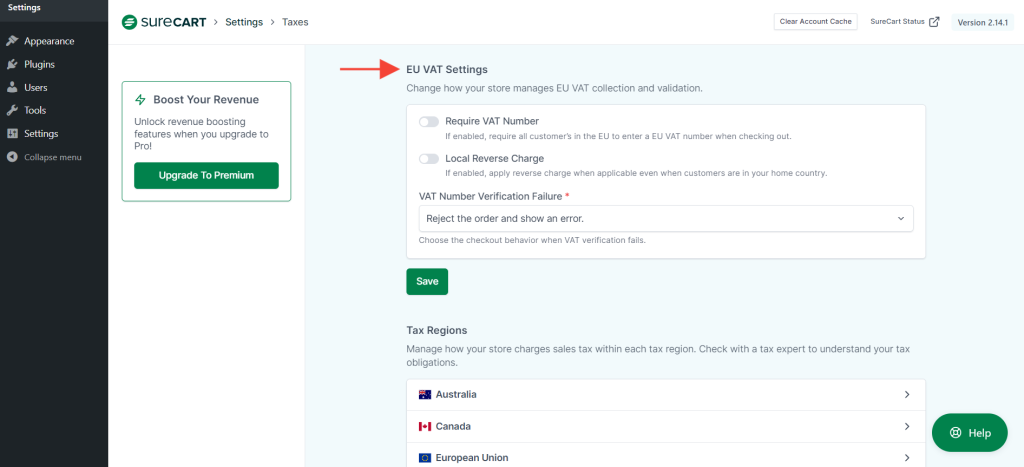Expand the Canada tax region chevron
Screen dimensions: 1024x467
907,427
